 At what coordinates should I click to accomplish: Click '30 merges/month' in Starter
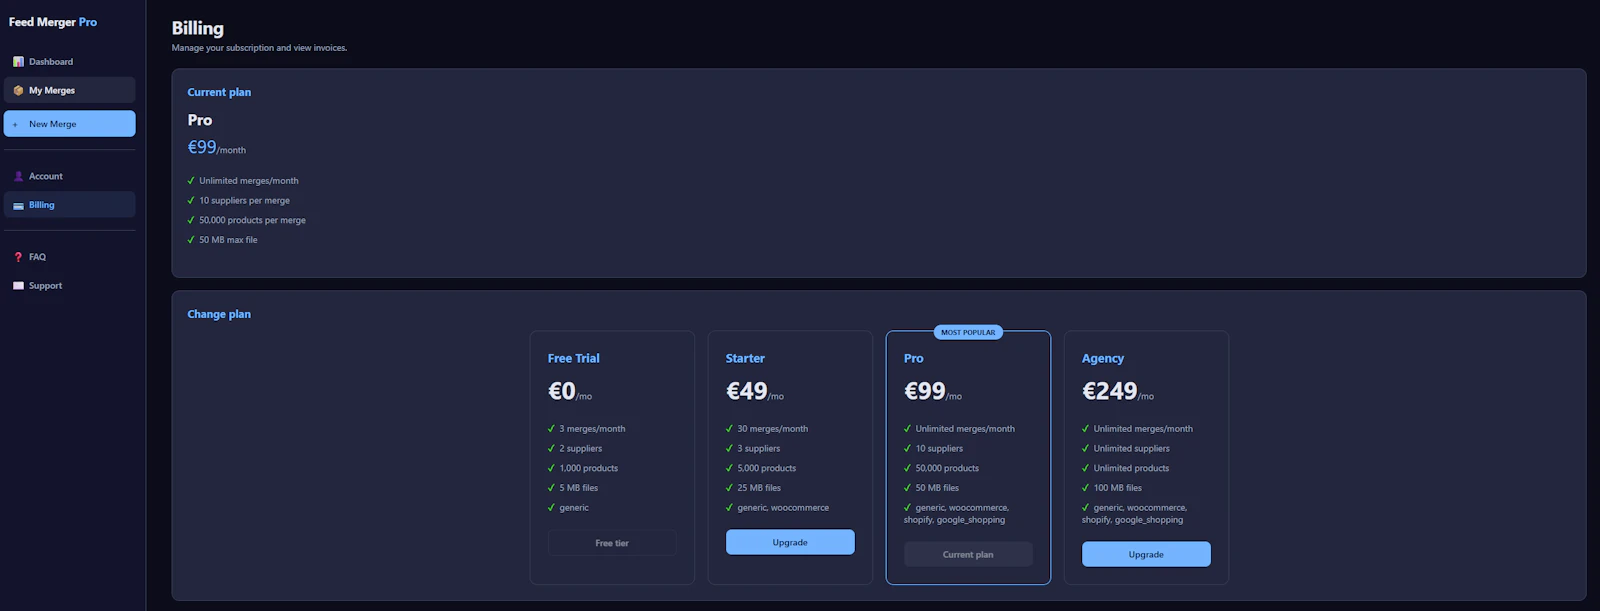click(x=773, y=429)
